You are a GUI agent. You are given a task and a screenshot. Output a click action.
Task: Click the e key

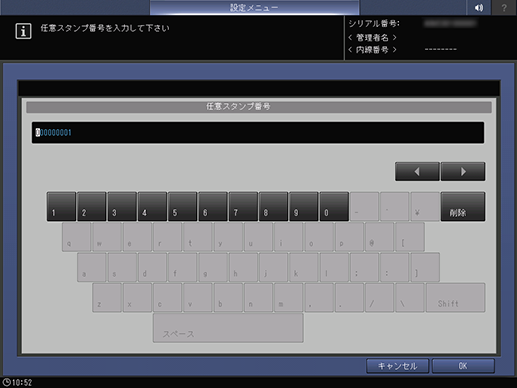click(137, 237)
